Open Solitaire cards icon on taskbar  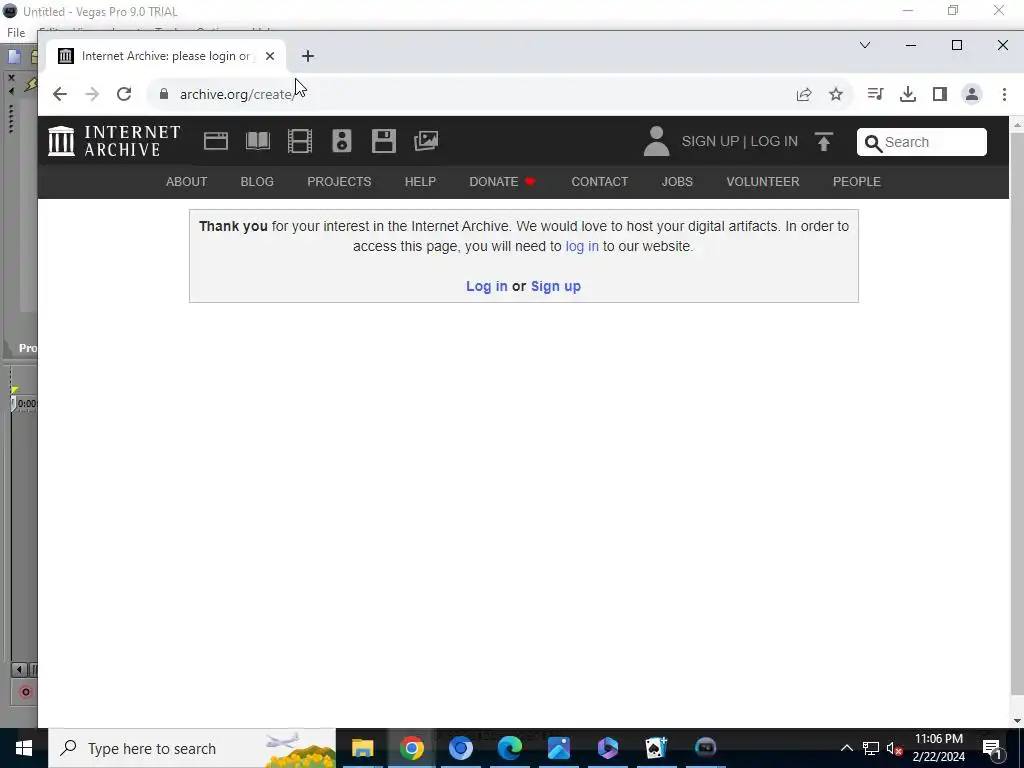click(x=656, y=748)
